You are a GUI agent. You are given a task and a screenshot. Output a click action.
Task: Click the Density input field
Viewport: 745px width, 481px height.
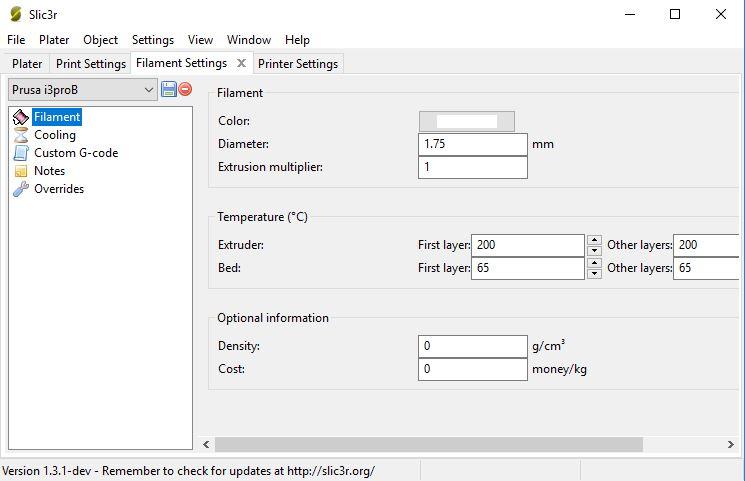[472, 346]
